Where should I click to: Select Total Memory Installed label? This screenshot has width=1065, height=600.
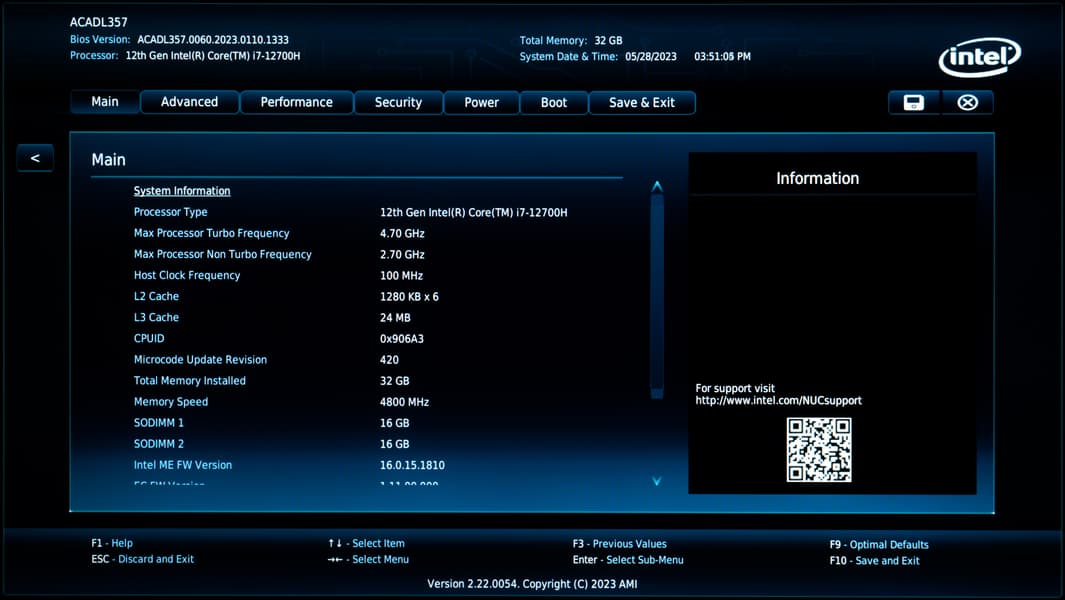(189, 381)
